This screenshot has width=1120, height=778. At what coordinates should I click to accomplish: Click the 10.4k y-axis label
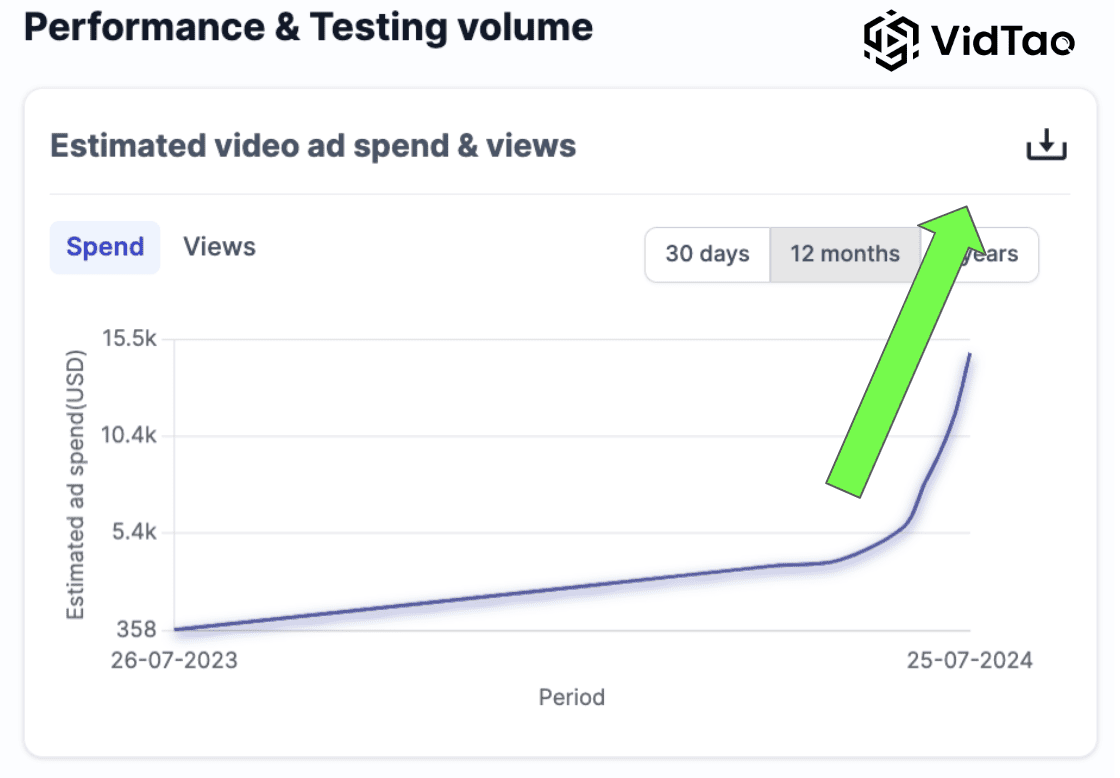coord(129,435)
